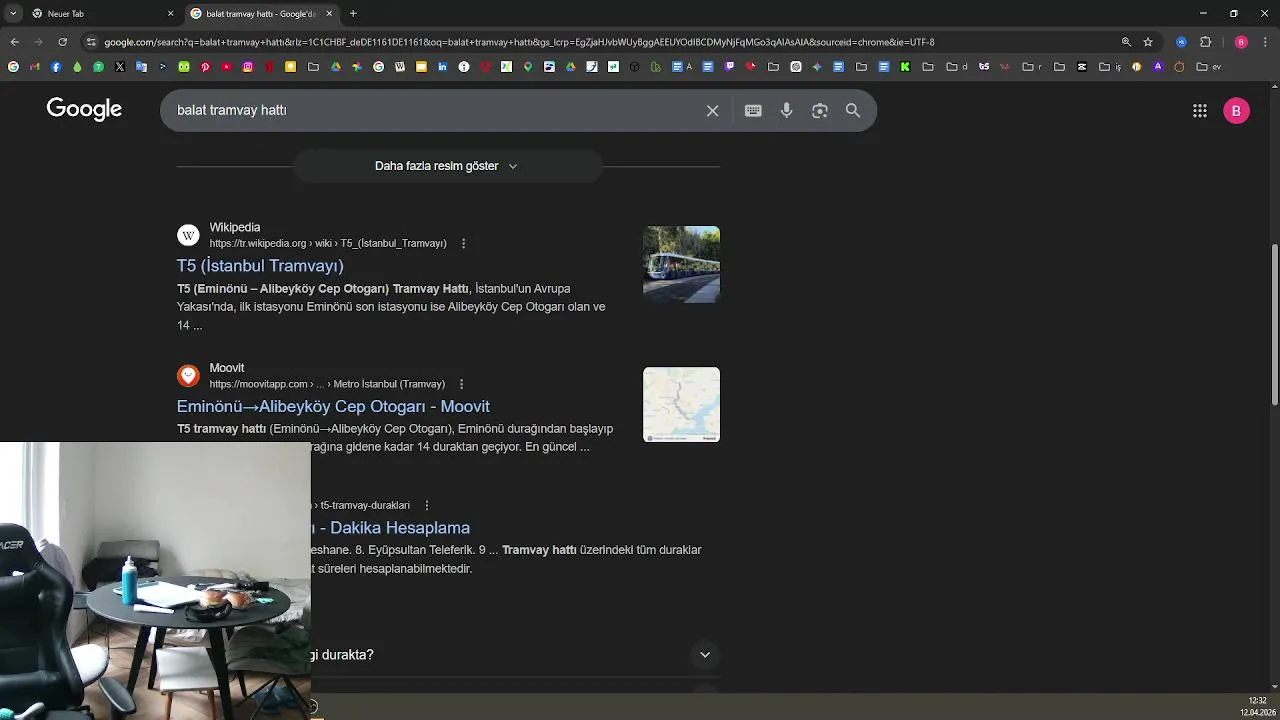Screen dimensions: 1280x720
Task: Search by image with the Google Lens icon
Action: 820,111
